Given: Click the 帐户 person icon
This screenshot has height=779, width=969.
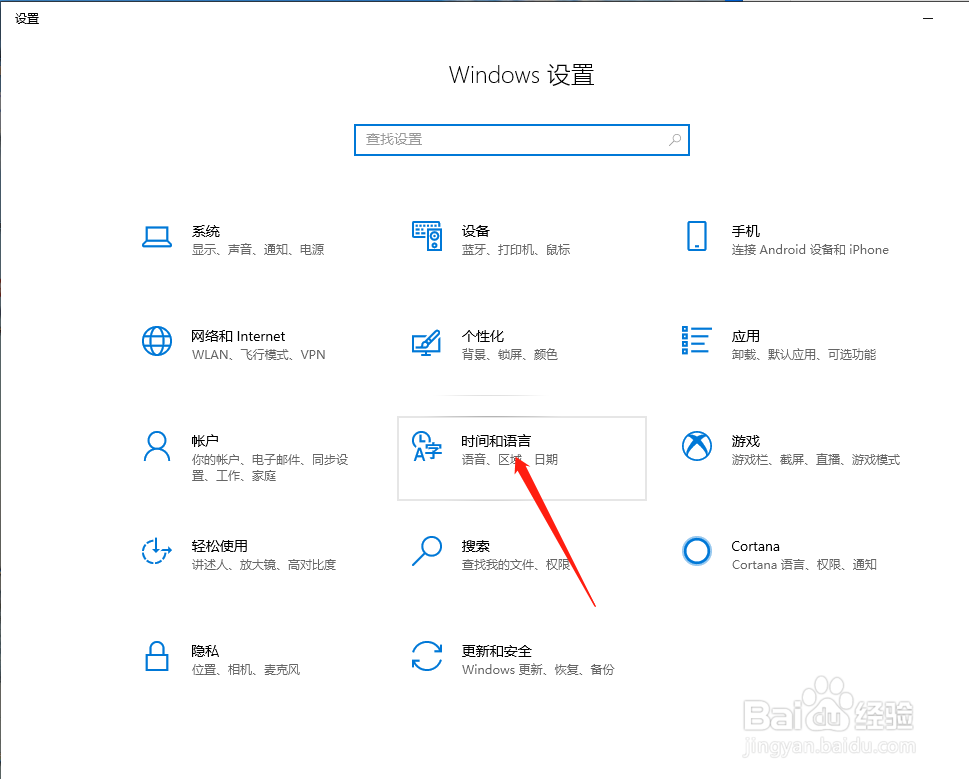Looking at the screenshot, I should pyautogui.click(x=157, y=446).
